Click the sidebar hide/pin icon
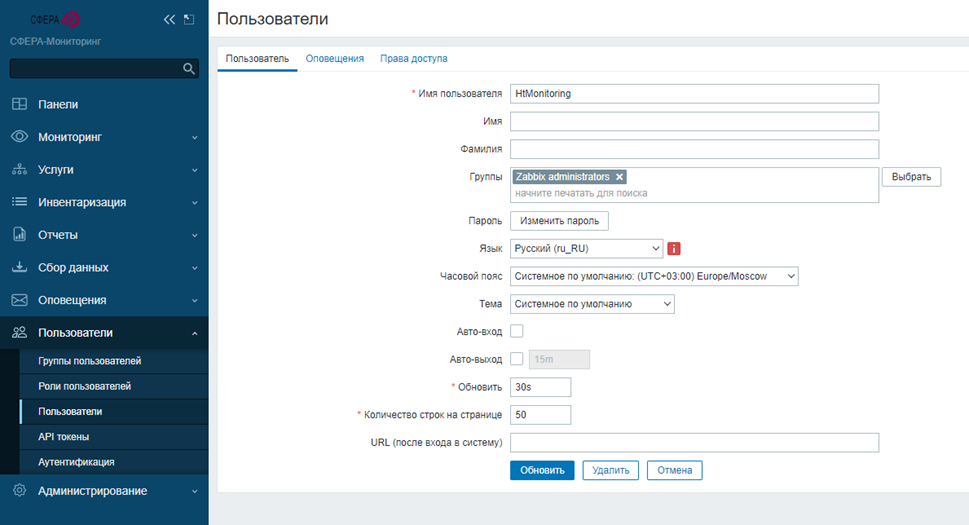Viewport: 969px width, 525px height. (x=188, y=19)
